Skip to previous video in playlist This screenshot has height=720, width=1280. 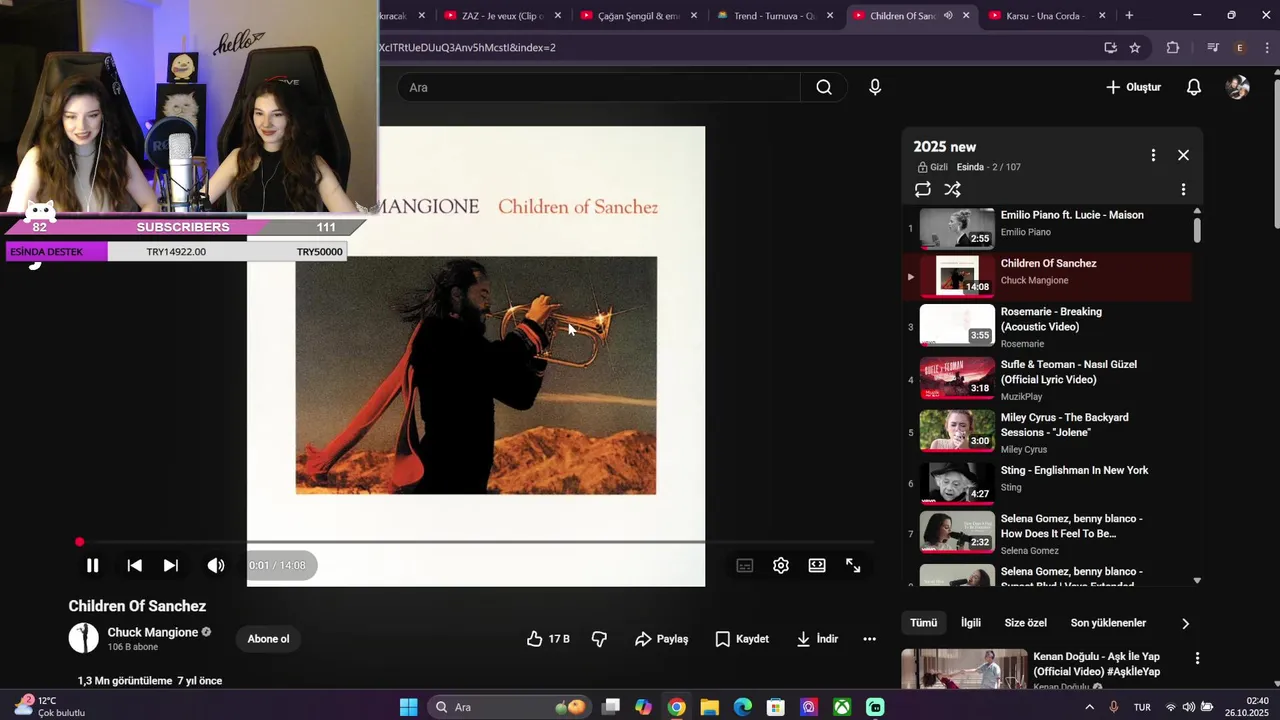[x=134, y=565]
